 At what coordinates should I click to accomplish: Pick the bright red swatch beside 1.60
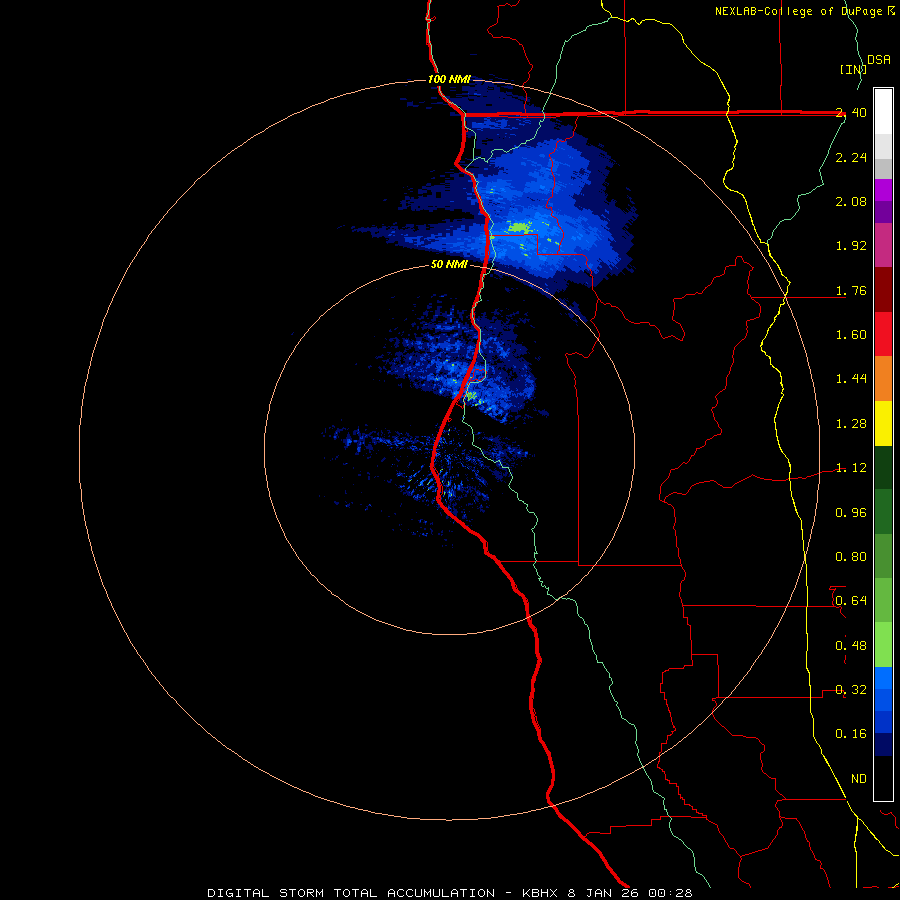click(883, 334)
